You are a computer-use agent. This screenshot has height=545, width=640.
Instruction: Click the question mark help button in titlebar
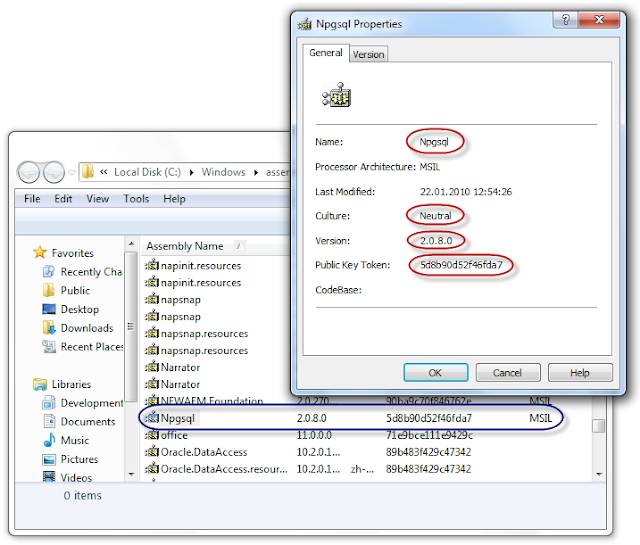tap(565, 19)
